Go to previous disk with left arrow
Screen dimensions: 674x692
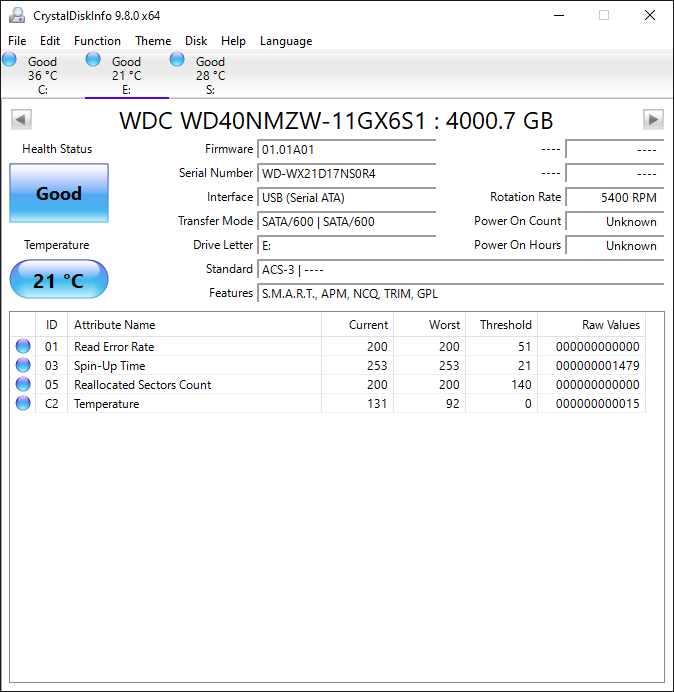coord(21,120)
